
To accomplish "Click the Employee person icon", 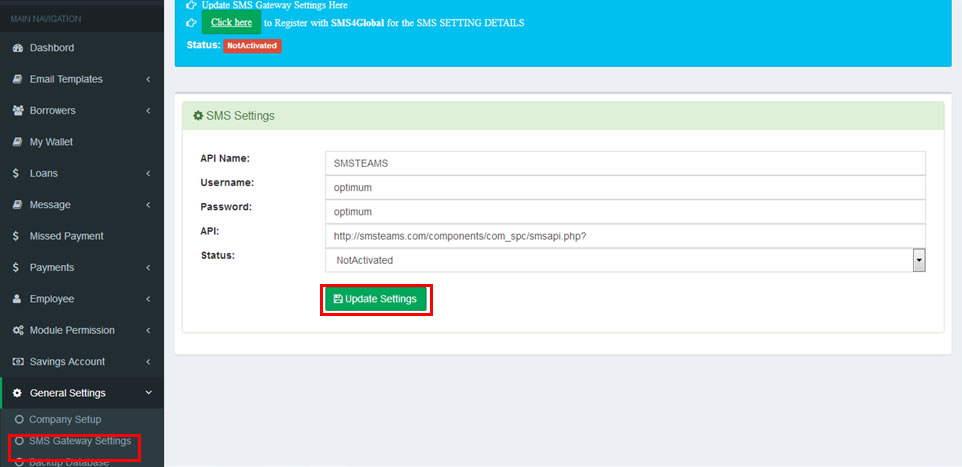I will pyautogui.click(x=17, y=299).
